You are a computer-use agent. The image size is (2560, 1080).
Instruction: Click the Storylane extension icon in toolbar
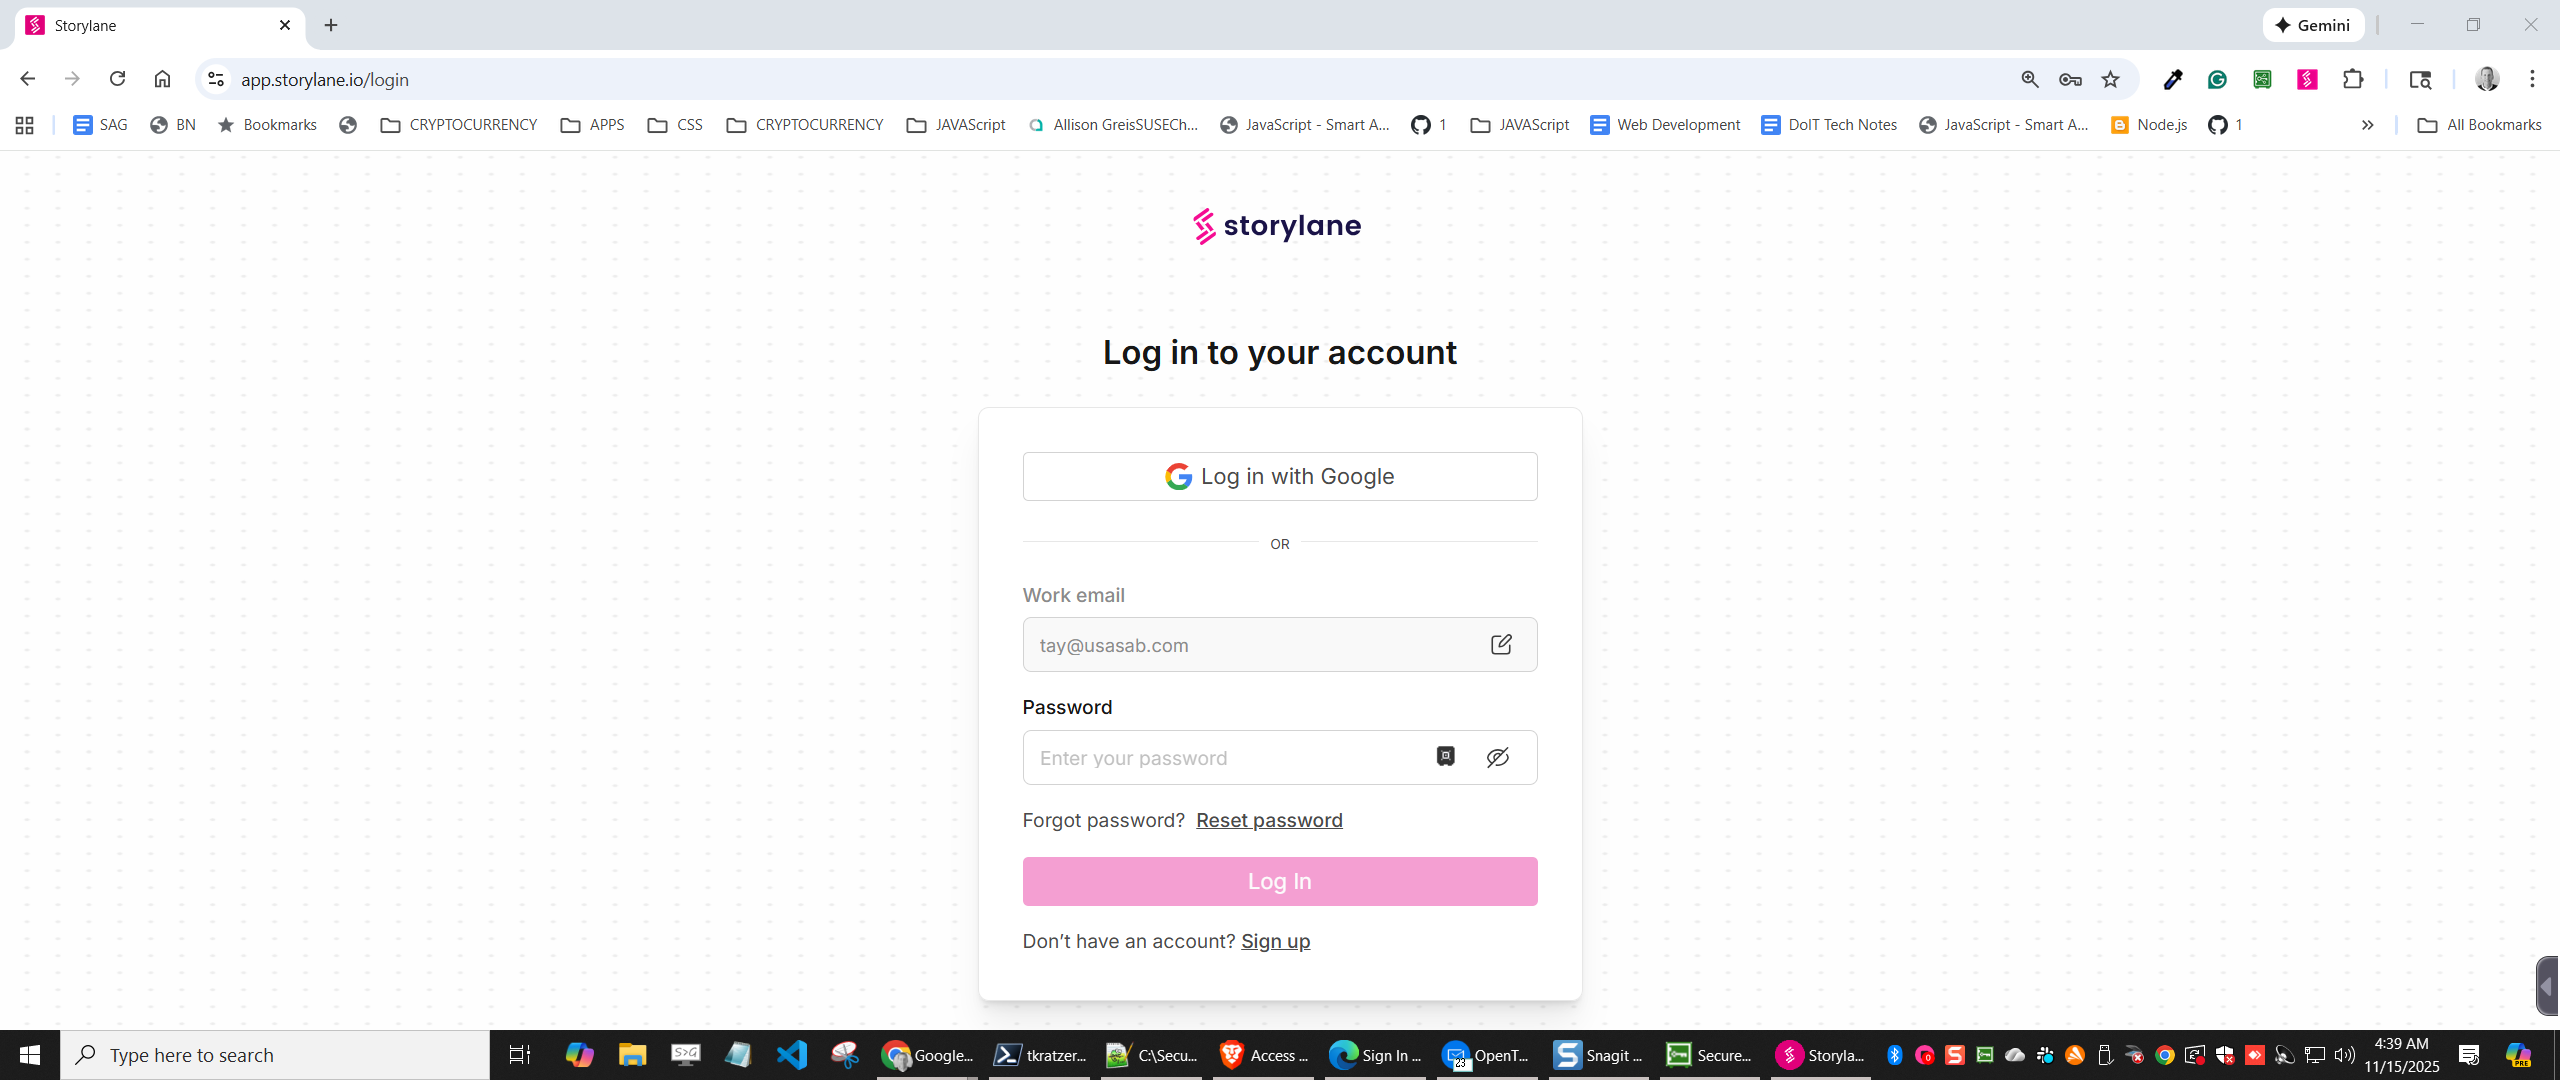[x=2307, y=79]
